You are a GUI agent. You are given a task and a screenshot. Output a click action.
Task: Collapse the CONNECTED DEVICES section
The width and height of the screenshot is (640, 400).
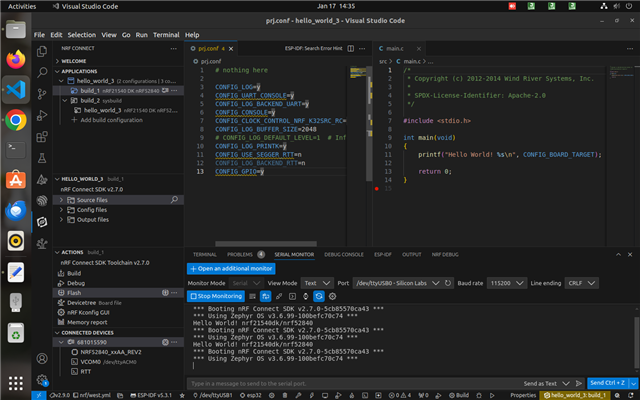[118, 333]
